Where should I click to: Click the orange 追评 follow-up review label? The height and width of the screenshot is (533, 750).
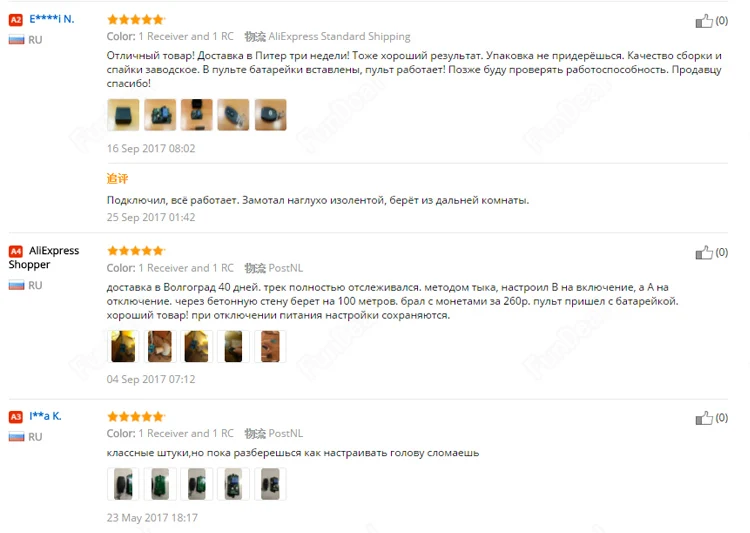117,178
